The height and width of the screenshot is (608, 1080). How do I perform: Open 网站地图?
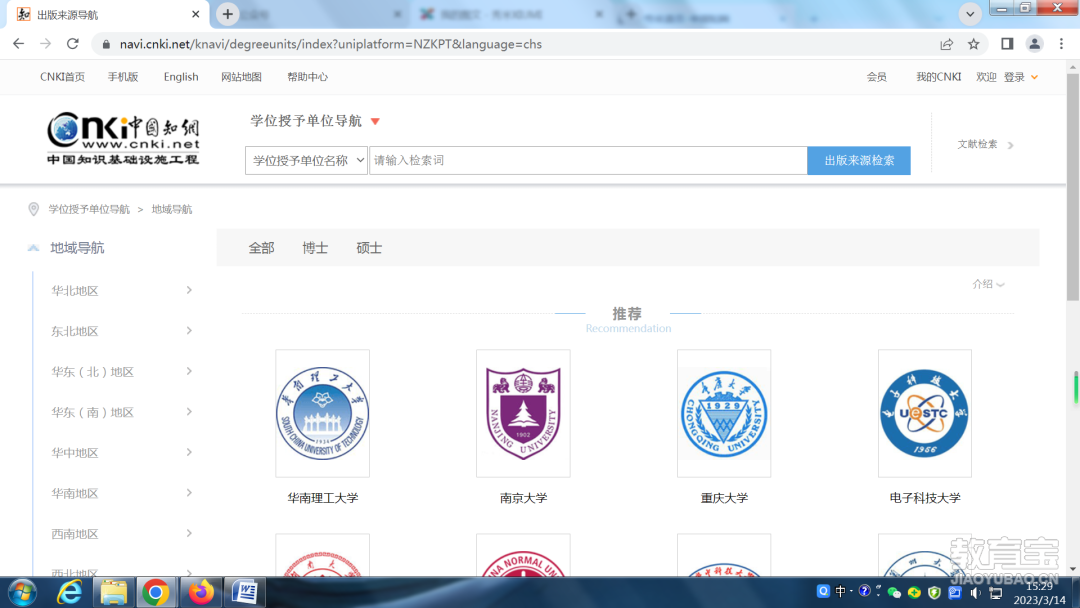(241, 77)
